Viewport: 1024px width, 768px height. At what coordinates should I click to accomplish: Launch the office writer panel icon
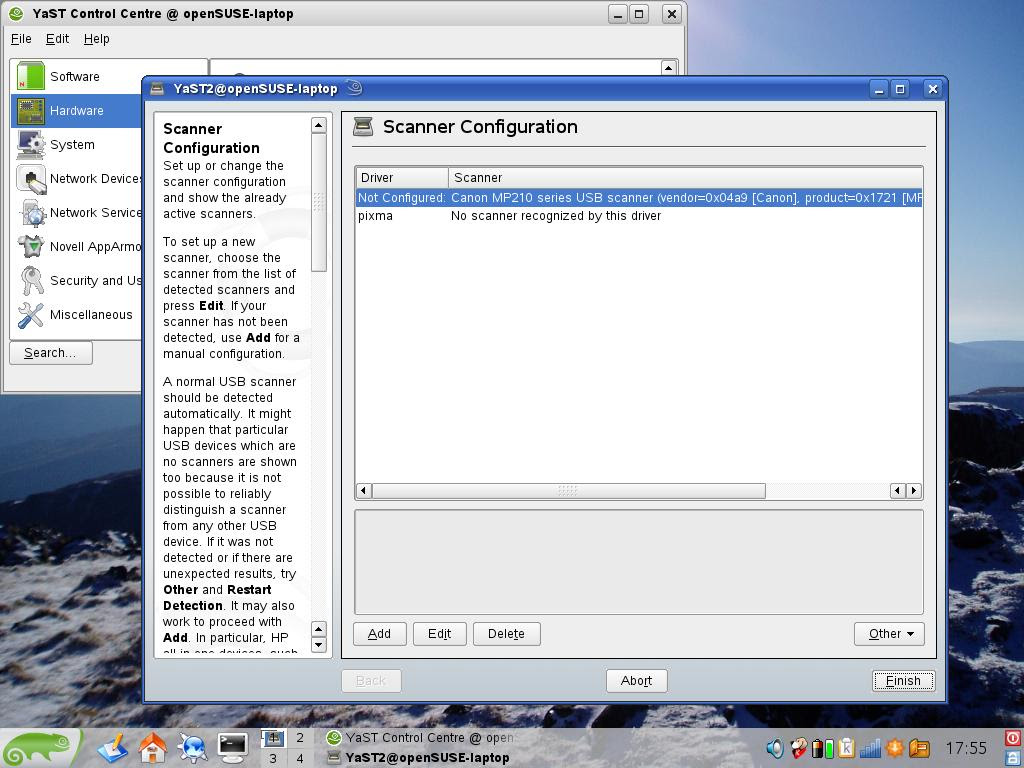tap(113, 748)
